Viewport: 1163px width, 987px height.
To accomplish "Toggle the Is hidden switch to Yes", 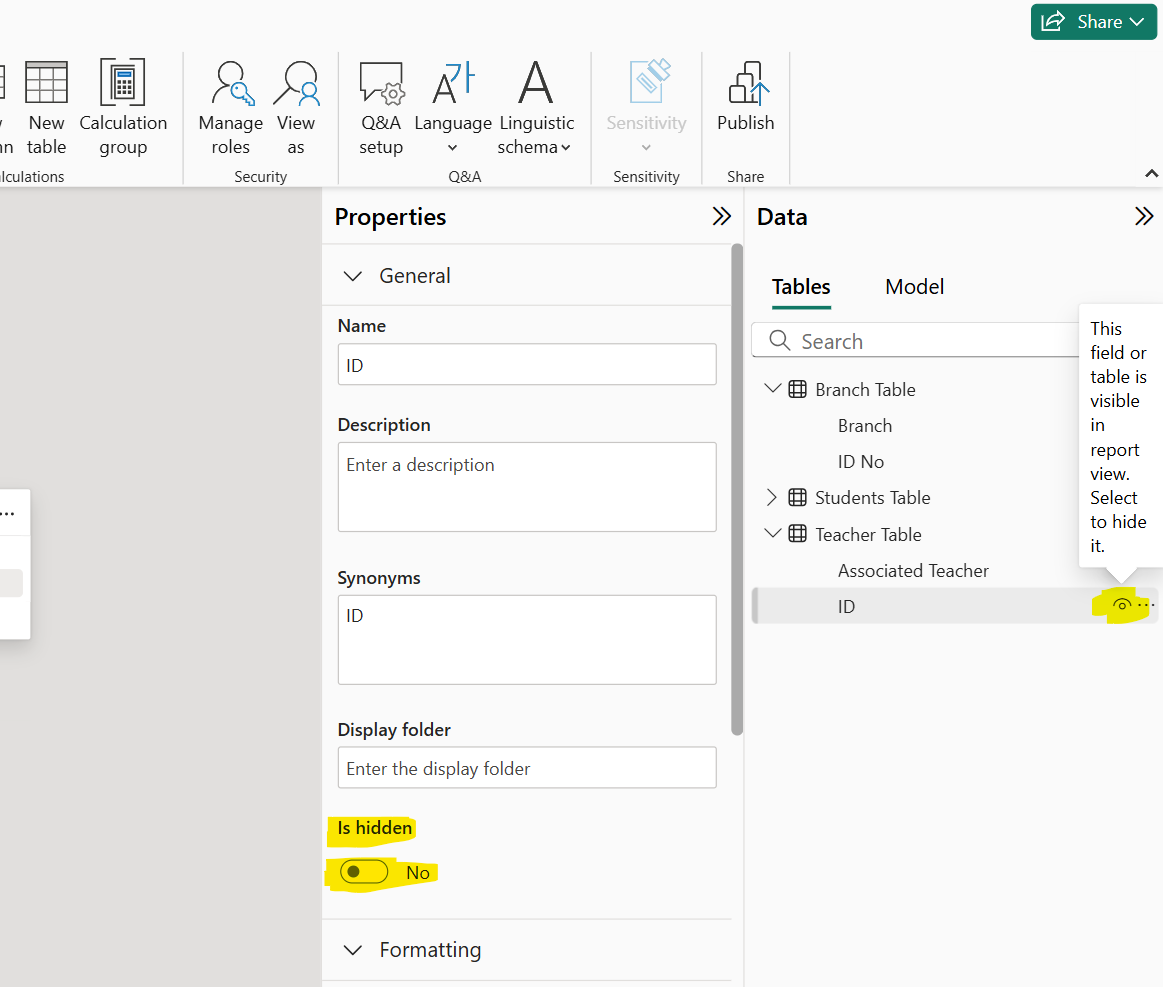I will click(x=362, y=872).
